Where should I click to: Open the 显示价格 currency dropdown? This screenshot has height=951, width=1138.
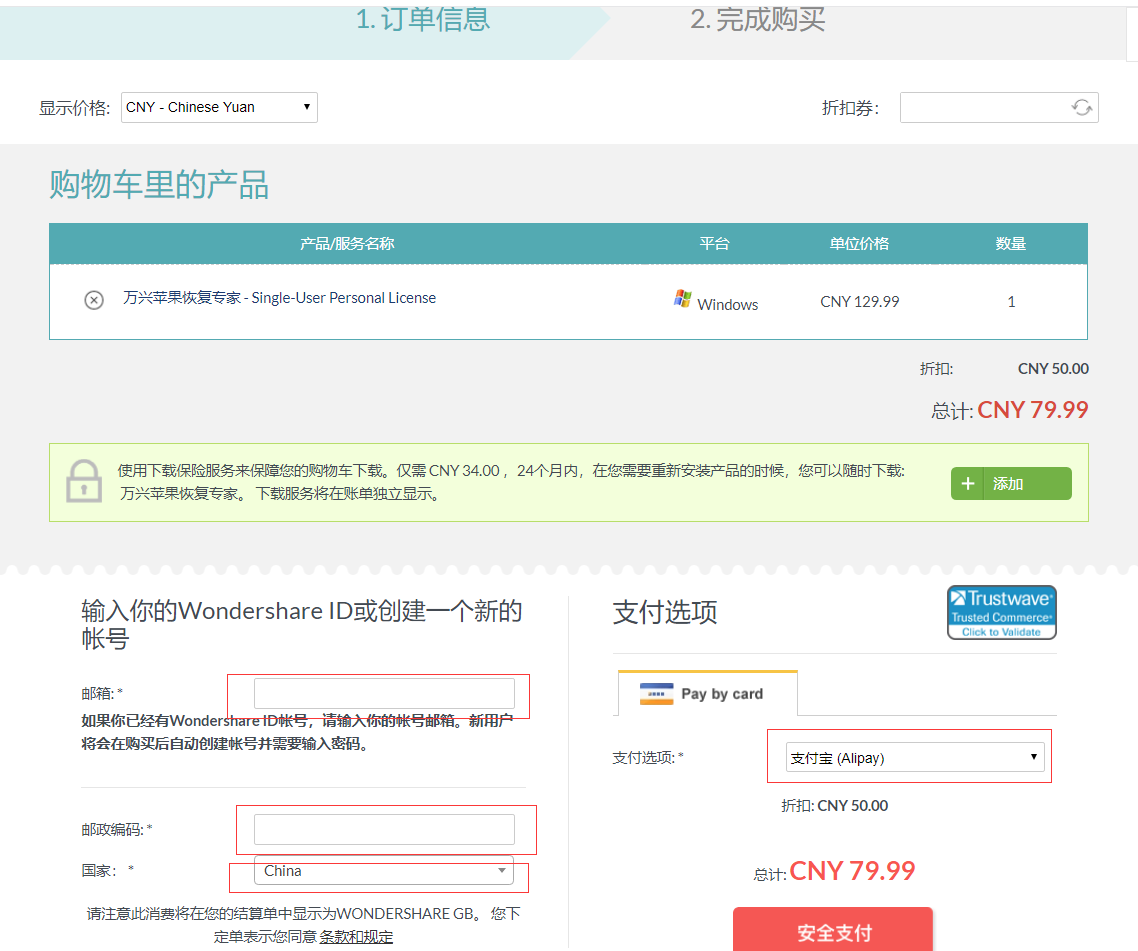coord(219,107)
